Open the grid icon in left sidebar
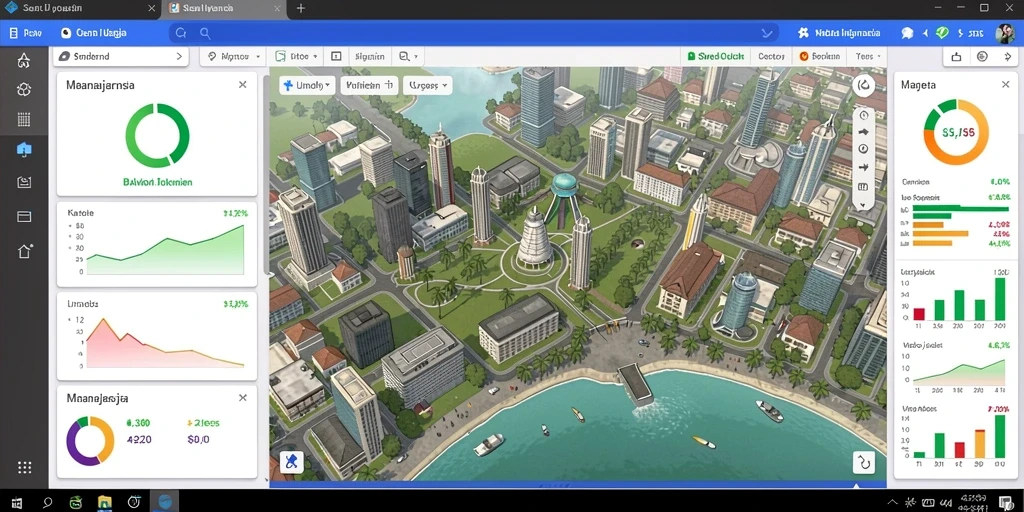 24,119
